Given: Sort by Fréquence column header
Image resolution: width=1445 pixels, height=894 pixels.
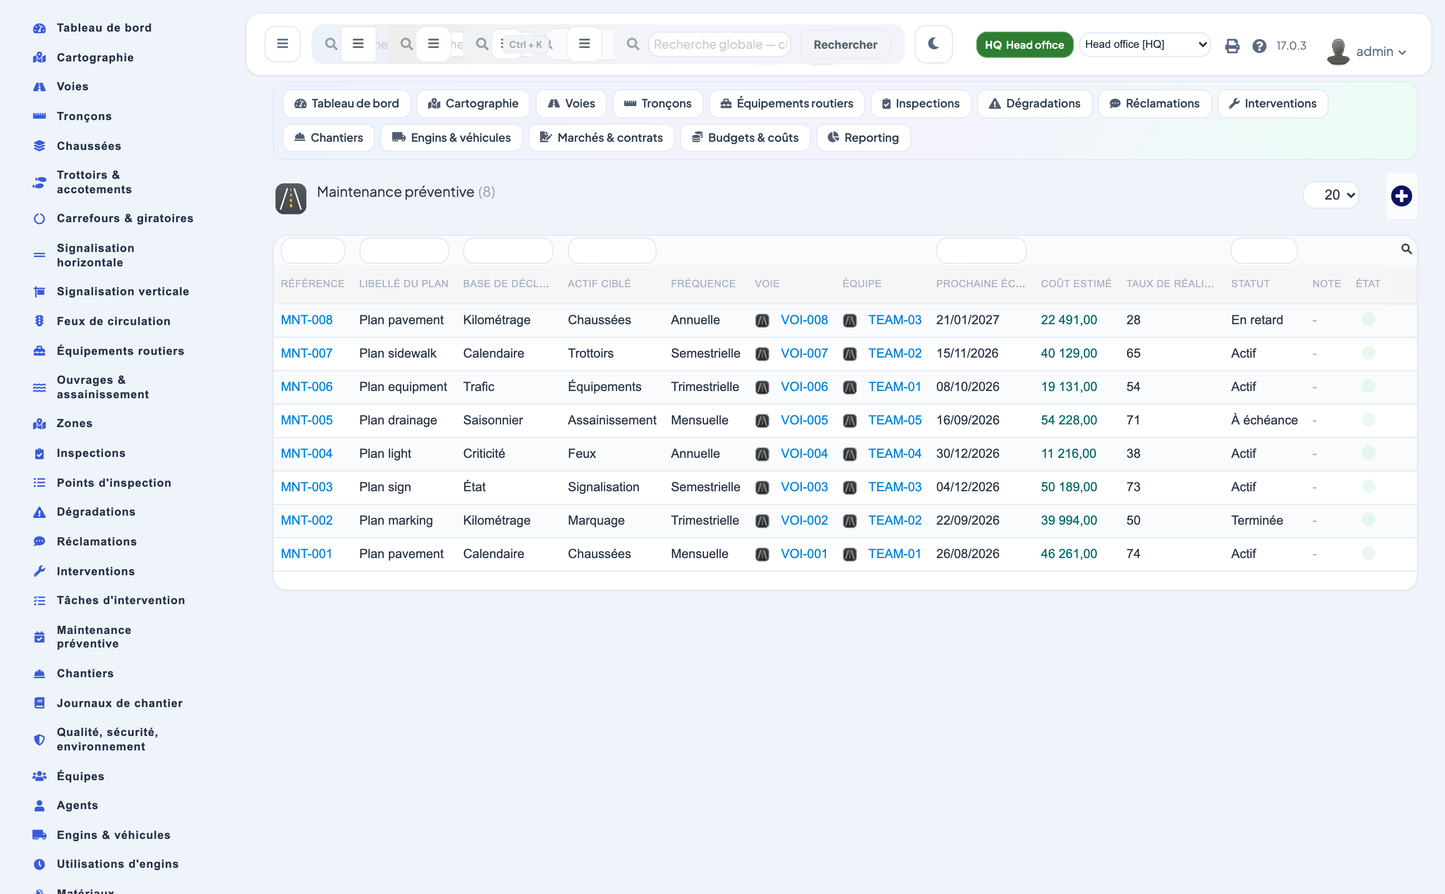Looking at the screenshot, I should click(703, 284).
